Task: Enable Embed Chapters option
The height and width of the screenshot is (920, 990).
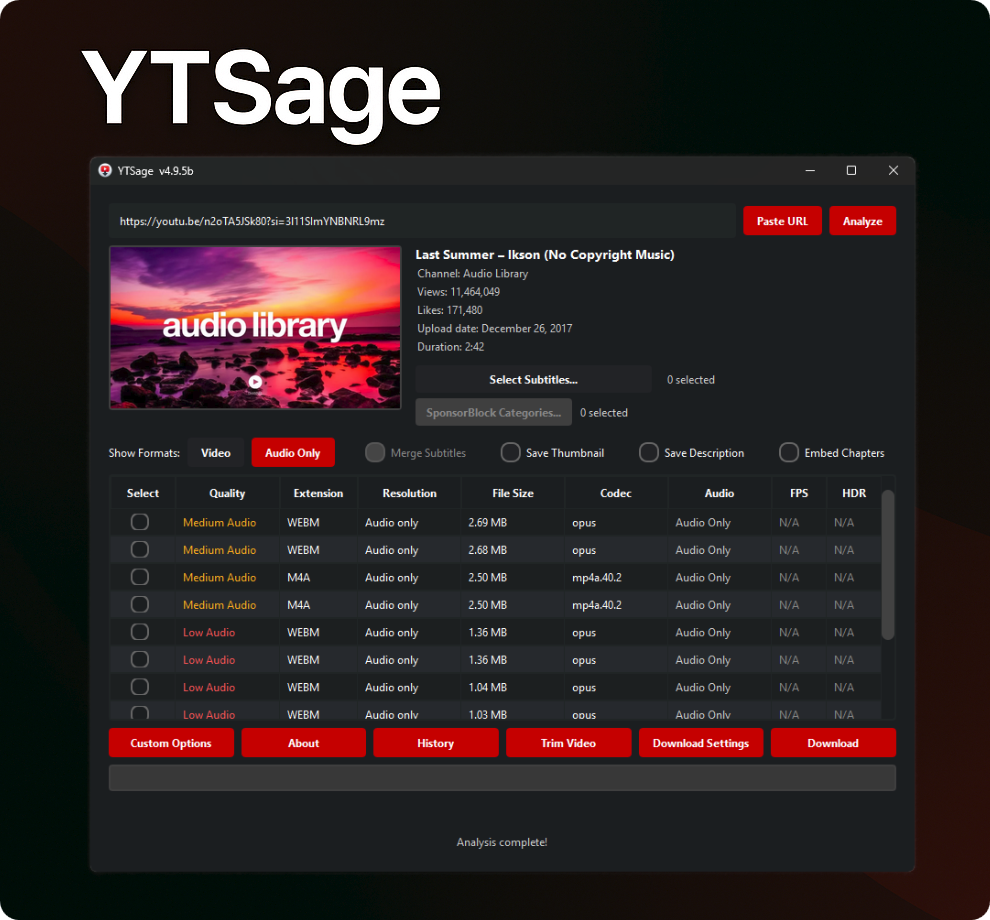Action: tap(789, 453)
